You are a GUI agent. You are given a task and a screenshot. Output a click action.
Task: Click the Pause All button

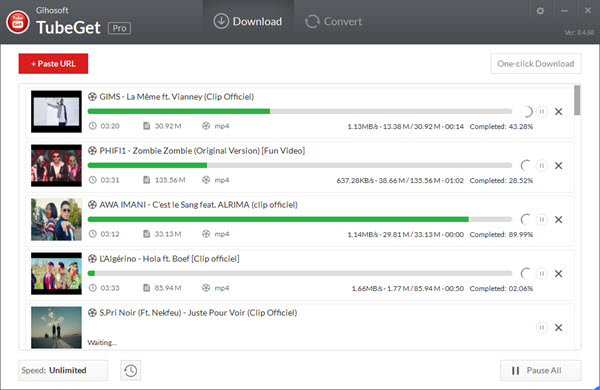coord(540,370)
